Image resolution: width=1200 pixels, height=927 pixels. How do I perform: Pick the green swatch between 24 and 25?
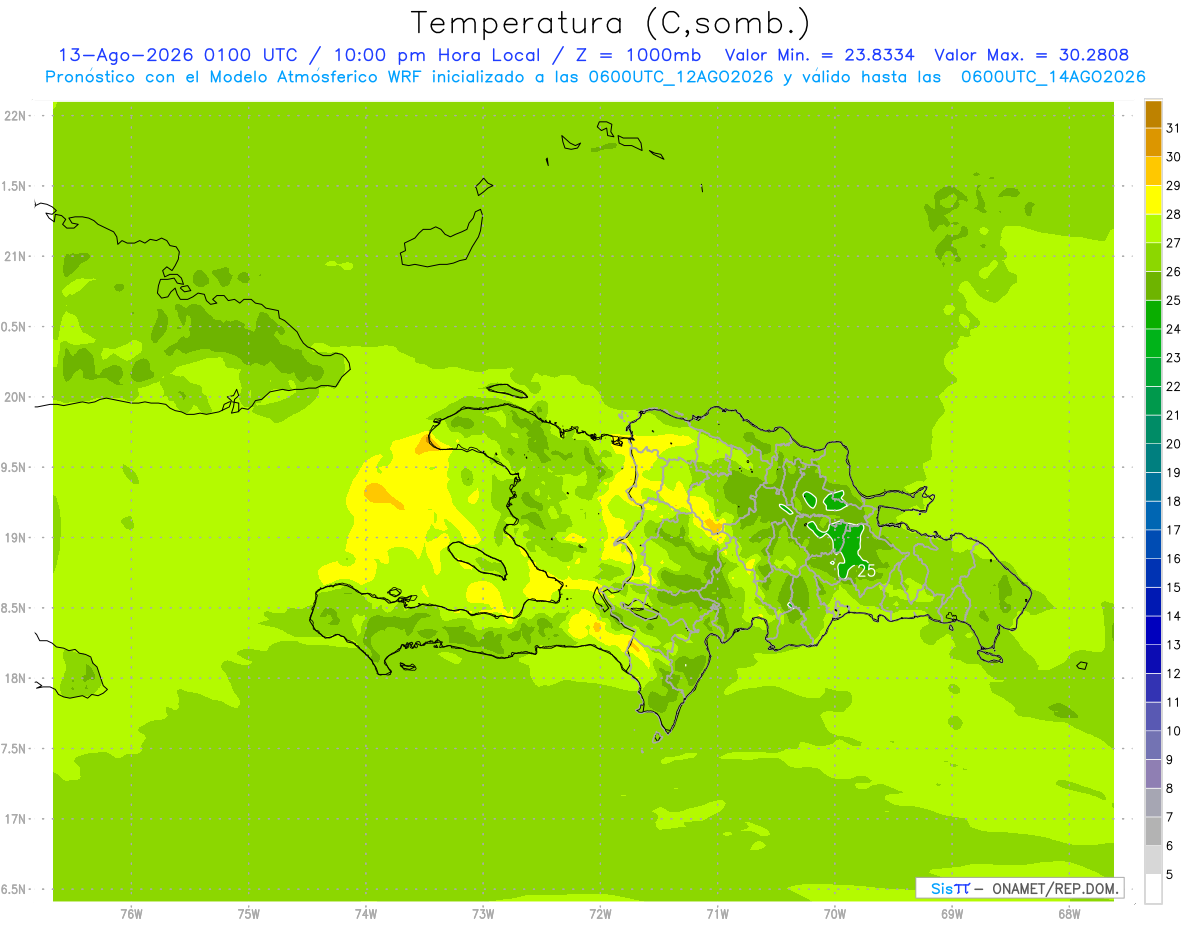[x=1153, y=315]
